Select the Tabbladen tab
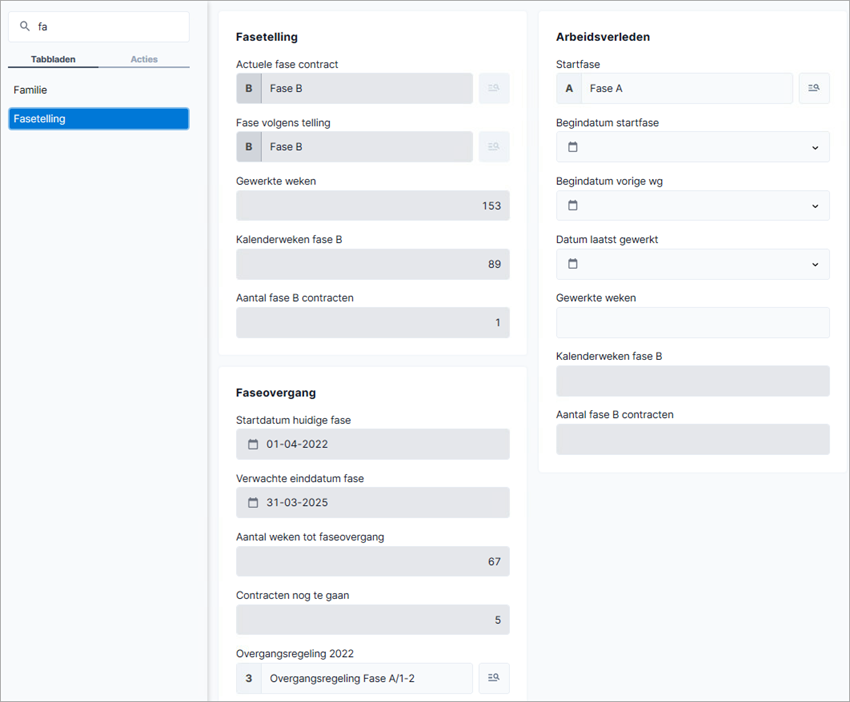The width and height of the screenshot is (850, 702). click(x=53, y=59)
